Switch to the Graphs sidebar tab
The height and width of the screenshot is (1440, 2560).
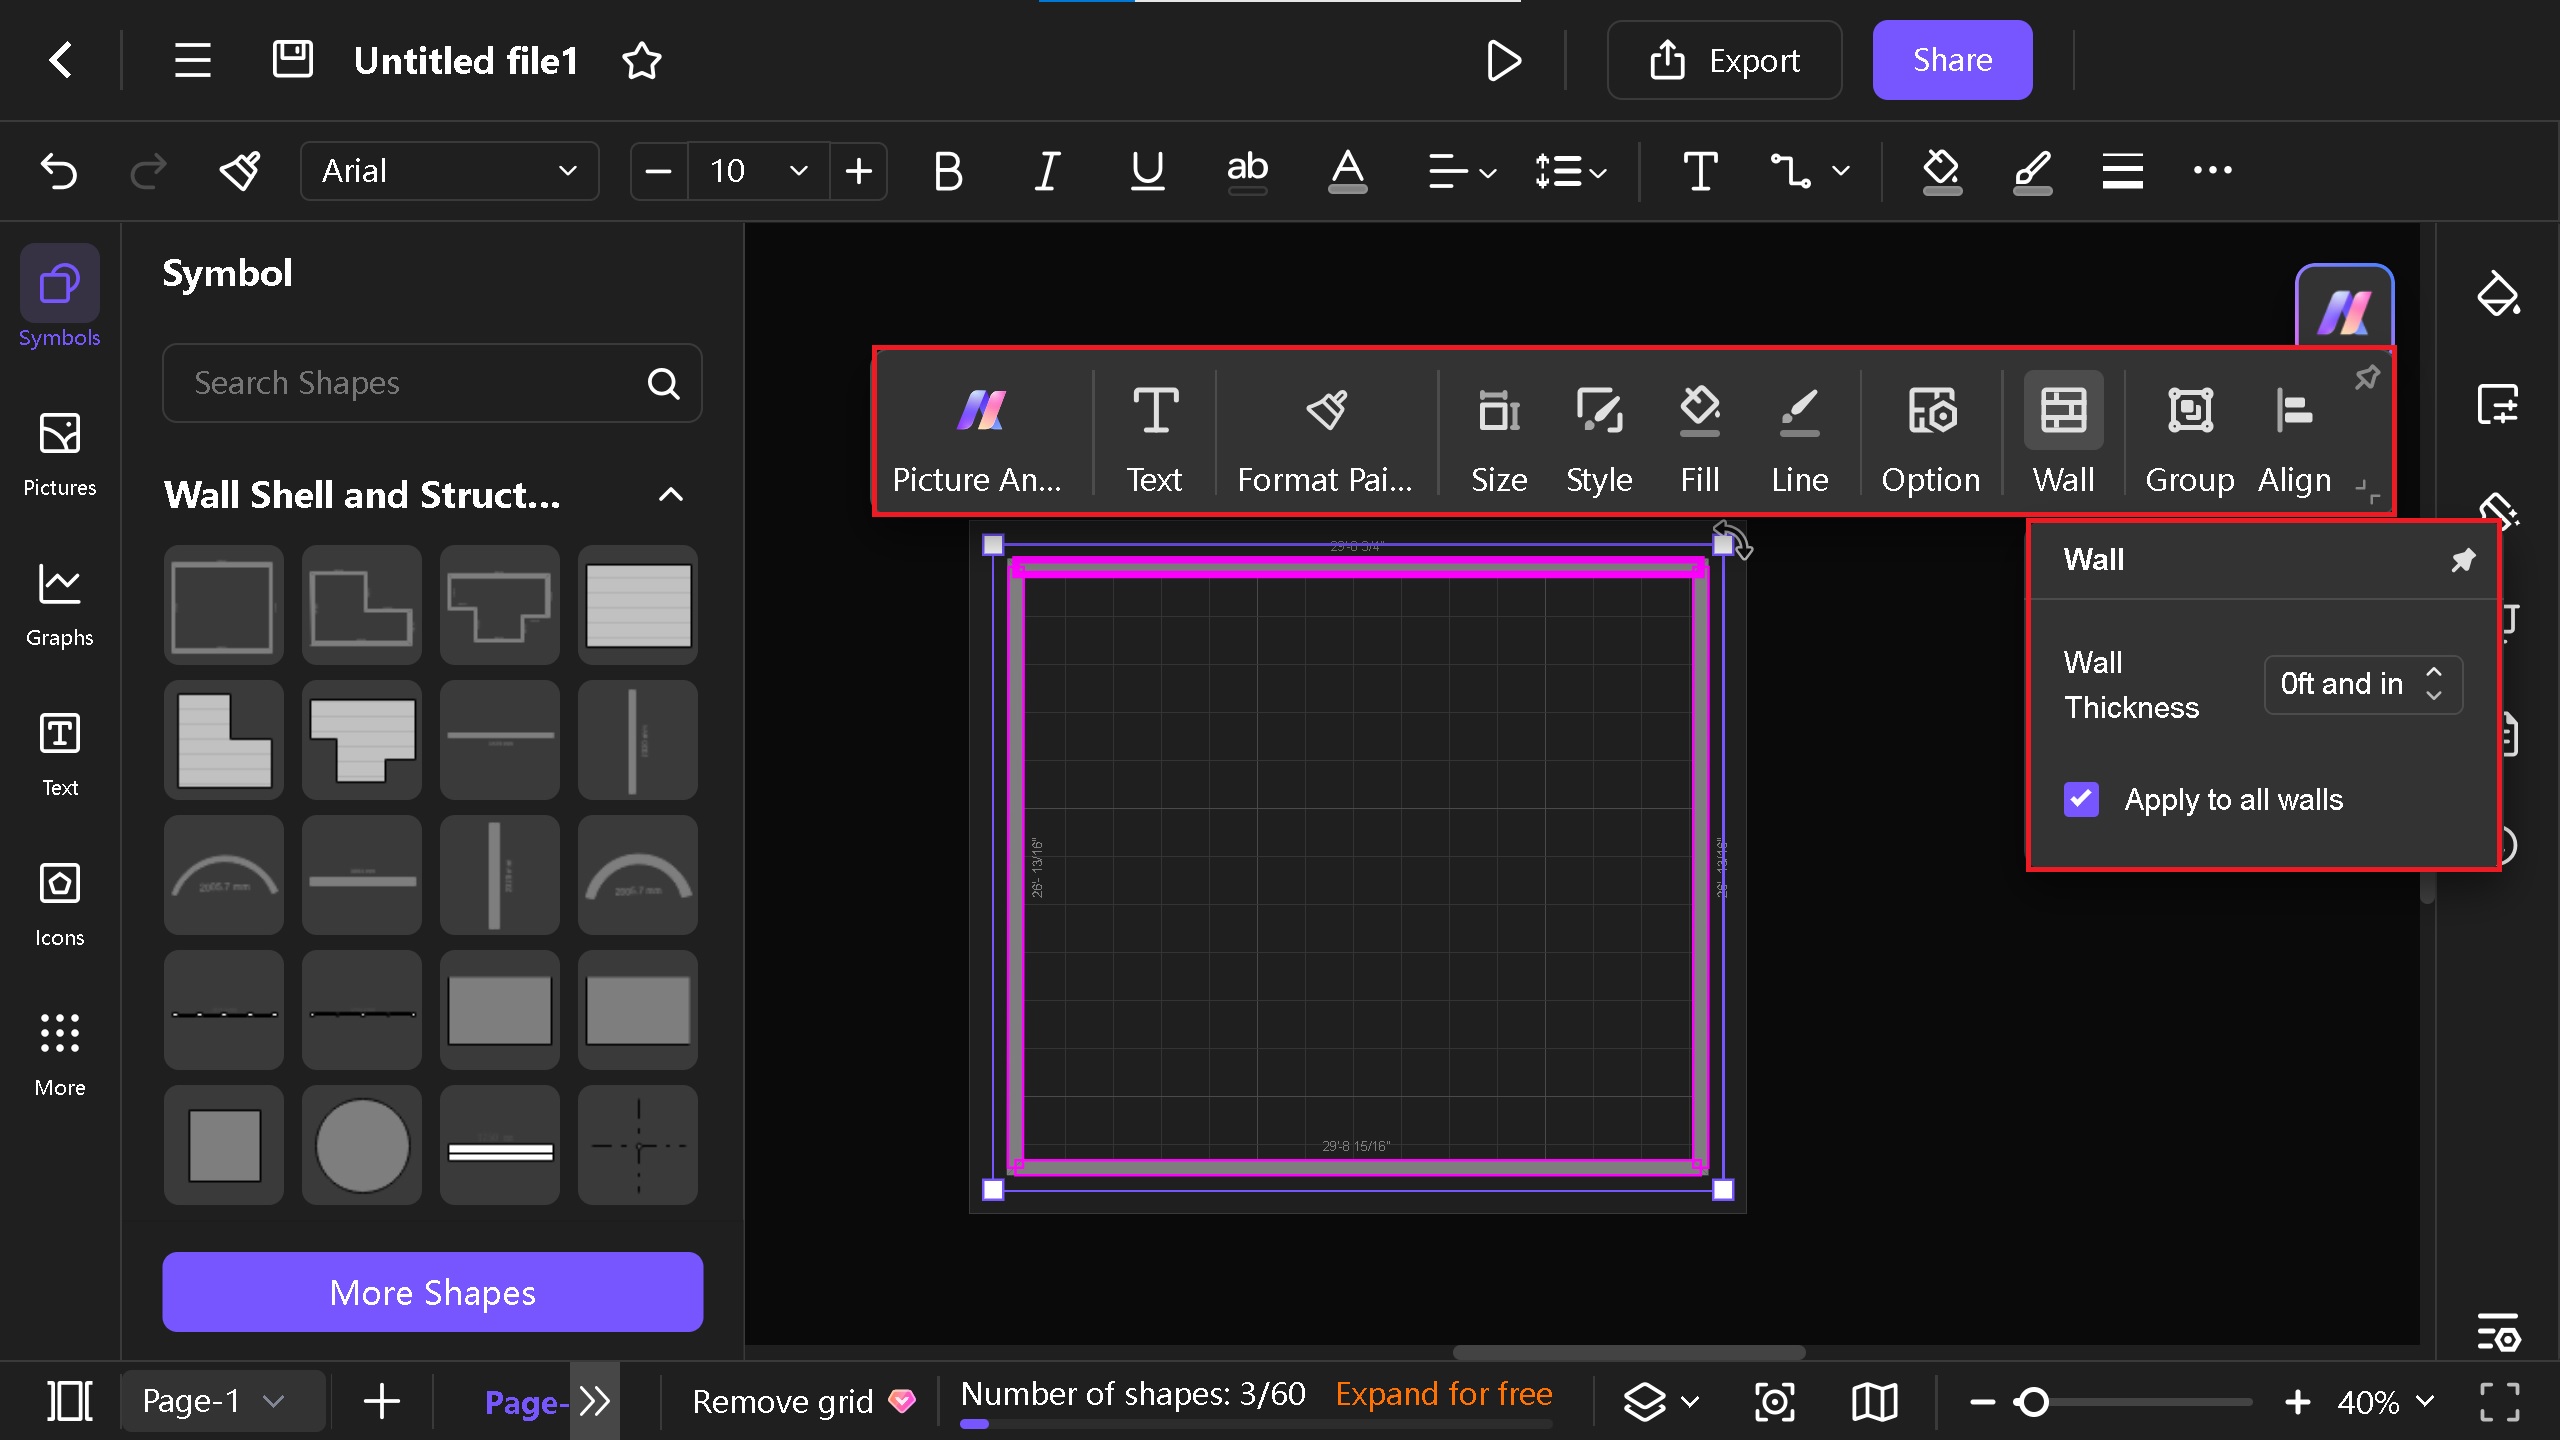(x=60, y=604)
